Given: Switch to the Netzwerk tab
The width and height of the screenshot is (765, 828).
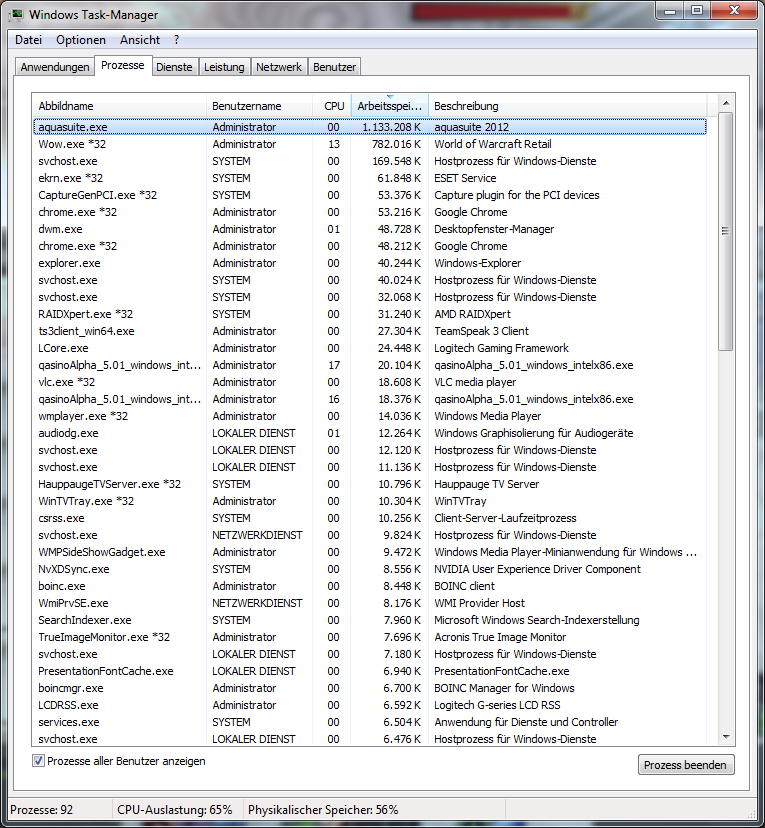Looking at the screenshot, I should coord(279,67).
